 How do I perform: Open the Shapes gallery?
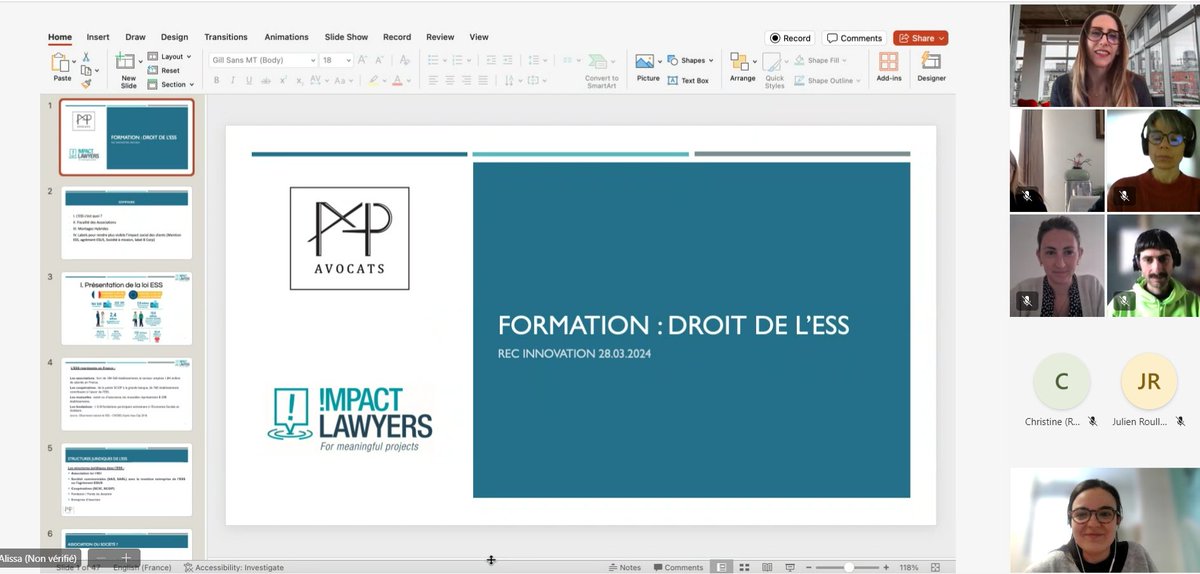690,60
